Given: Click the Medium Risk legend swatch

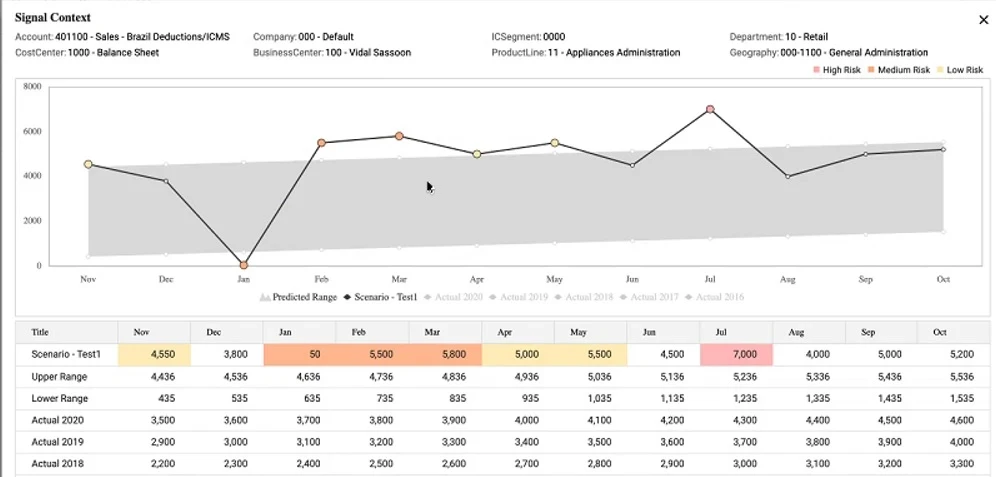Looking at the screenshot, I should coord(871,70).
